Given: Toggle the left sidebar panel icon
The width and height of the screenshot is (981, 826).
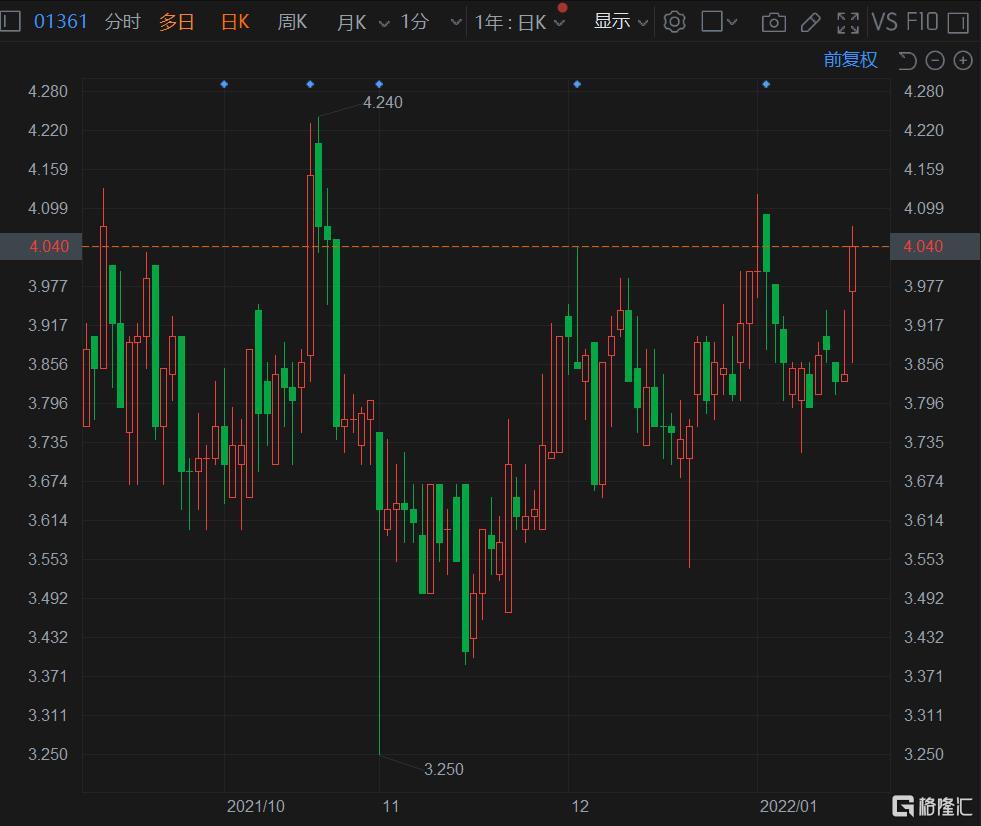Looking at the screenshot, I should [x=9, y=22].
